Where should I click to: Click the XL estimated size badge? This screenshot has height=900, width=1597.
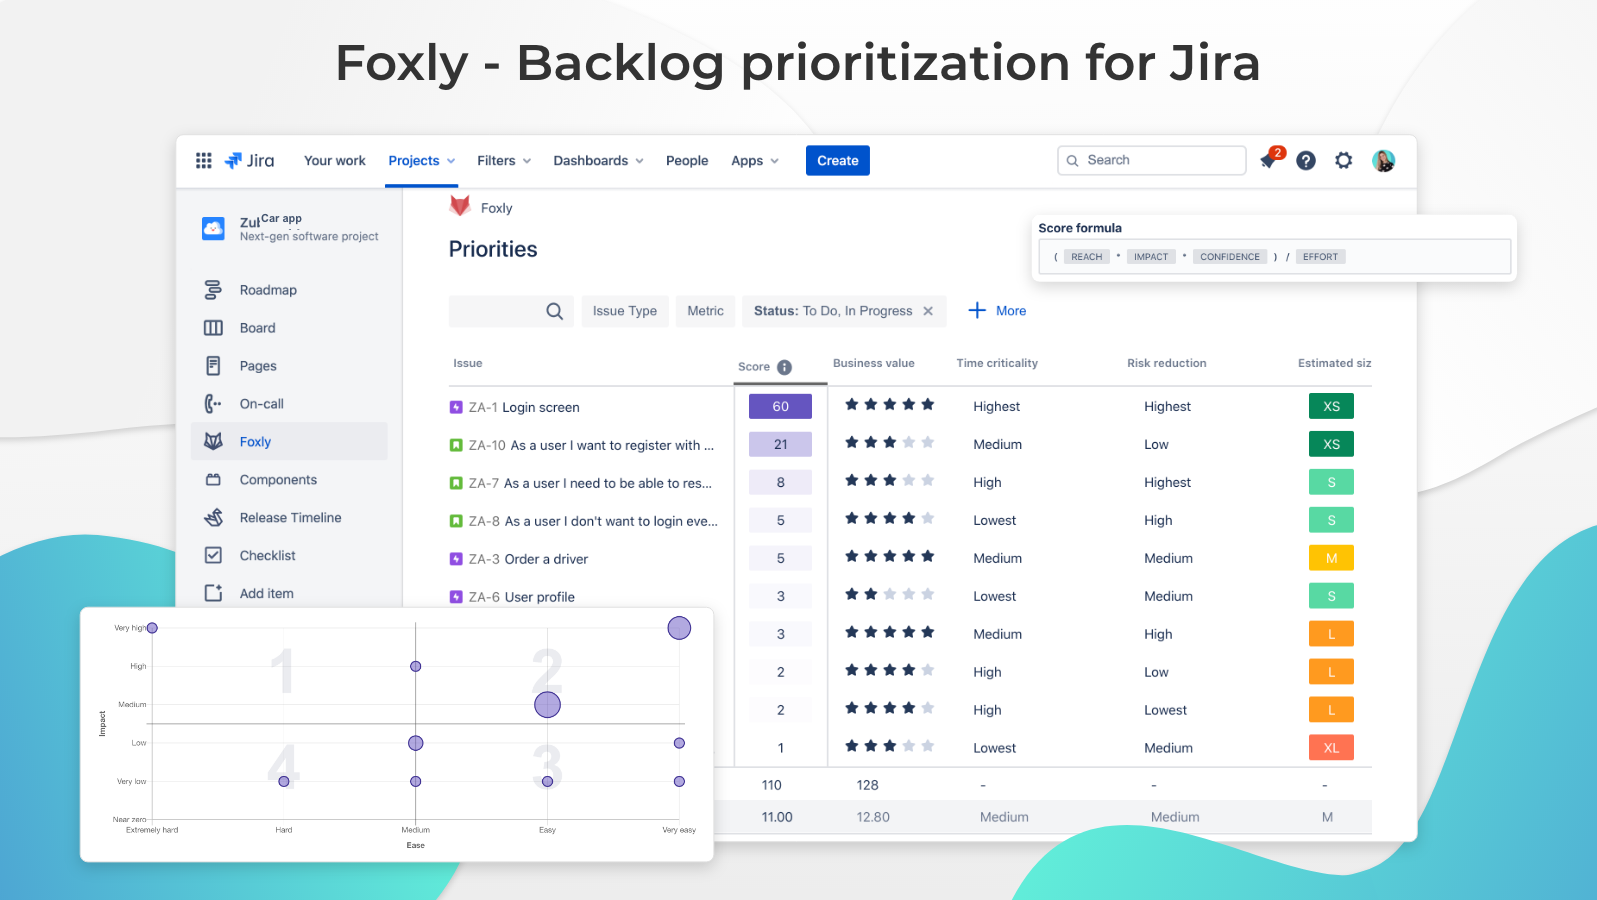[x=1332, y=747]
